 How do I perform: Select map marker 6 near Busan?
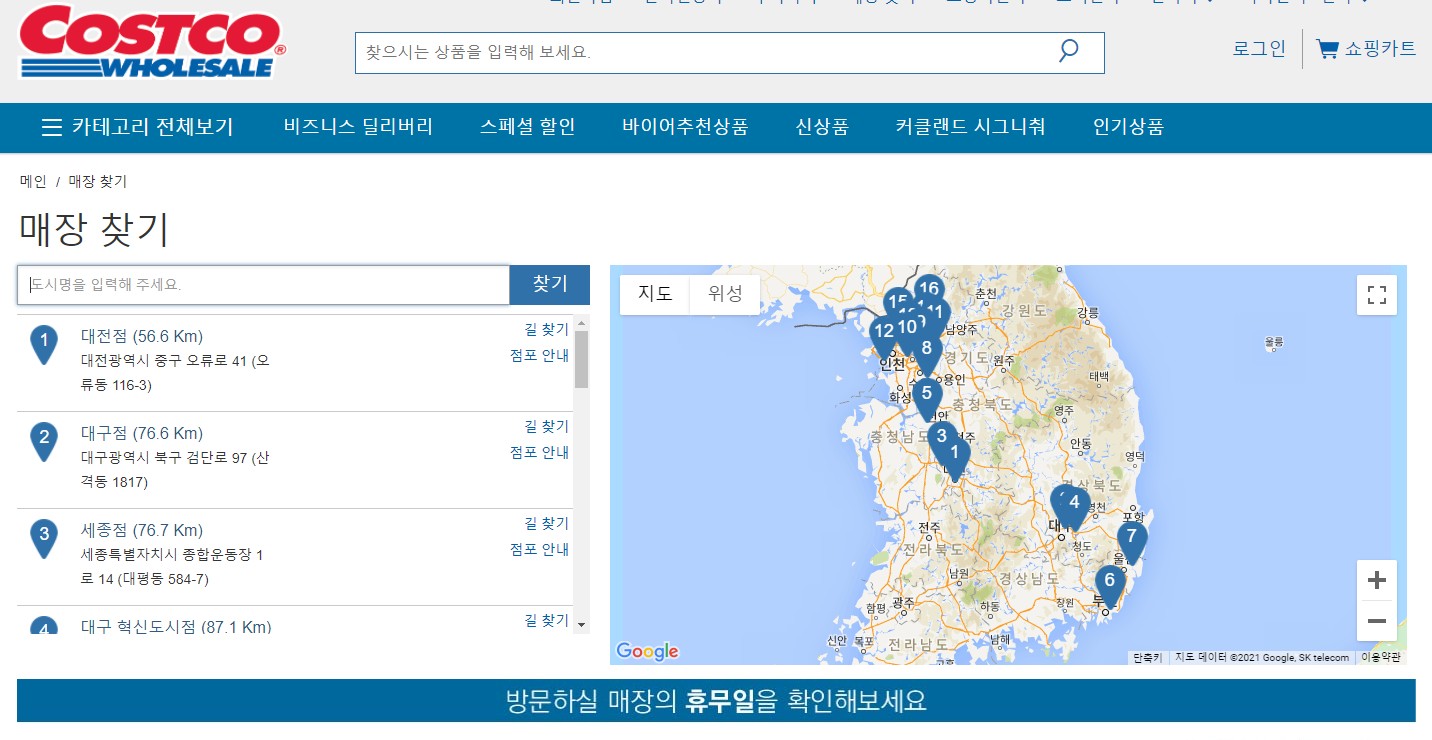click(1109, 586)
